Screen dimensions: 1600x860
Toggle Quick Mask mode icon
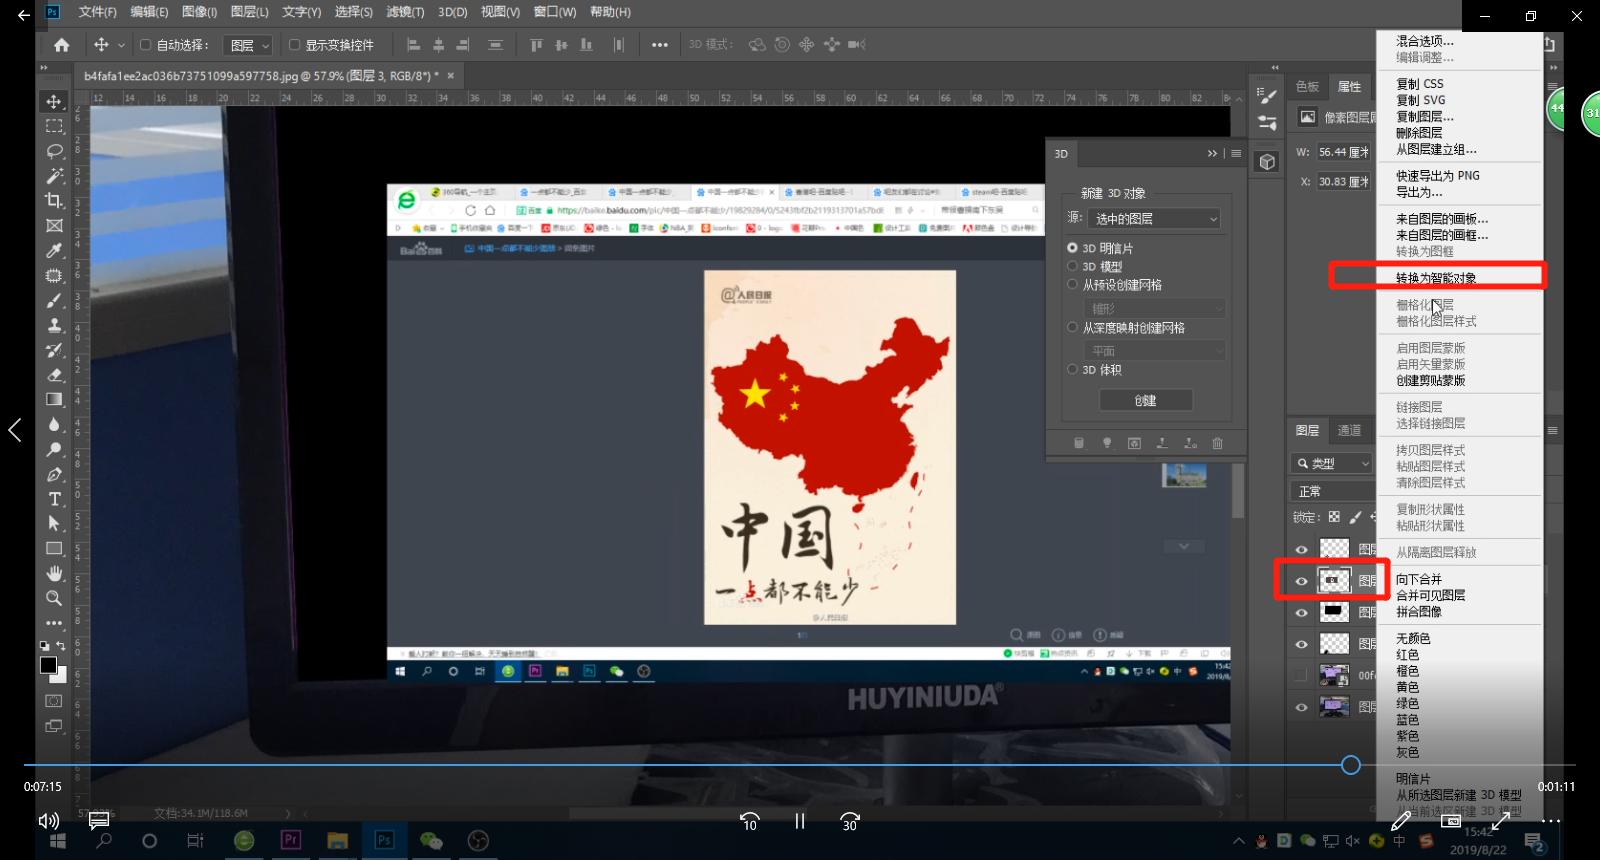coord(54,701)
